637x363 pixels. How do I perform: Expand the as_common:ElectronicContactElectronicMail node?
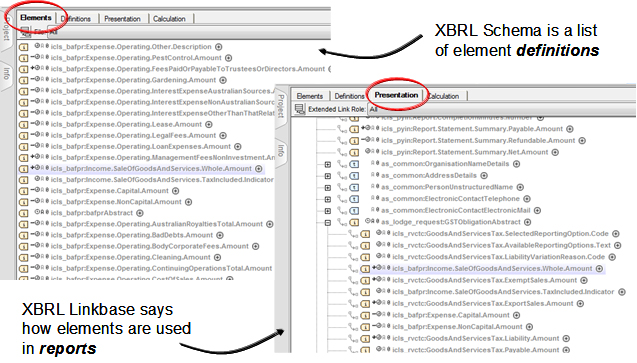(327, 211)
